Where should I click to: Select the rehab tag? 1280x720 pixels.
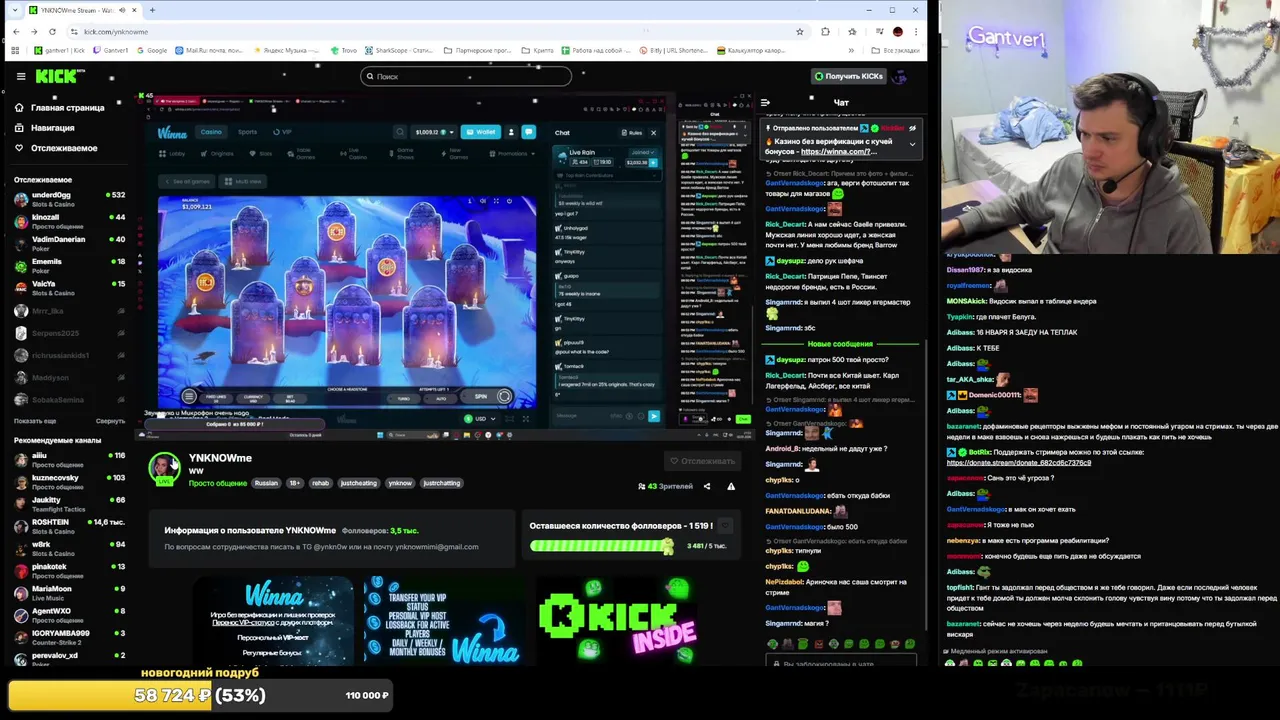(x=320, y=483)
